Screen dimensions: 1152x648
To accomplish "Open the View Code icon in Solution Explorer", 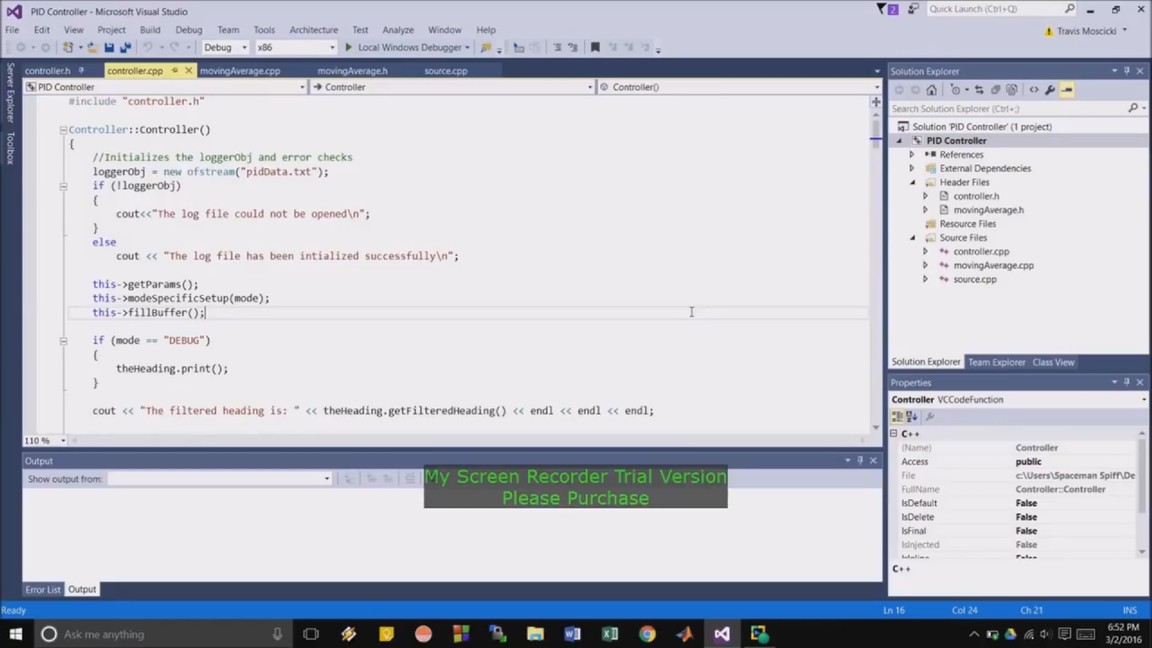I will (1034, 90).
